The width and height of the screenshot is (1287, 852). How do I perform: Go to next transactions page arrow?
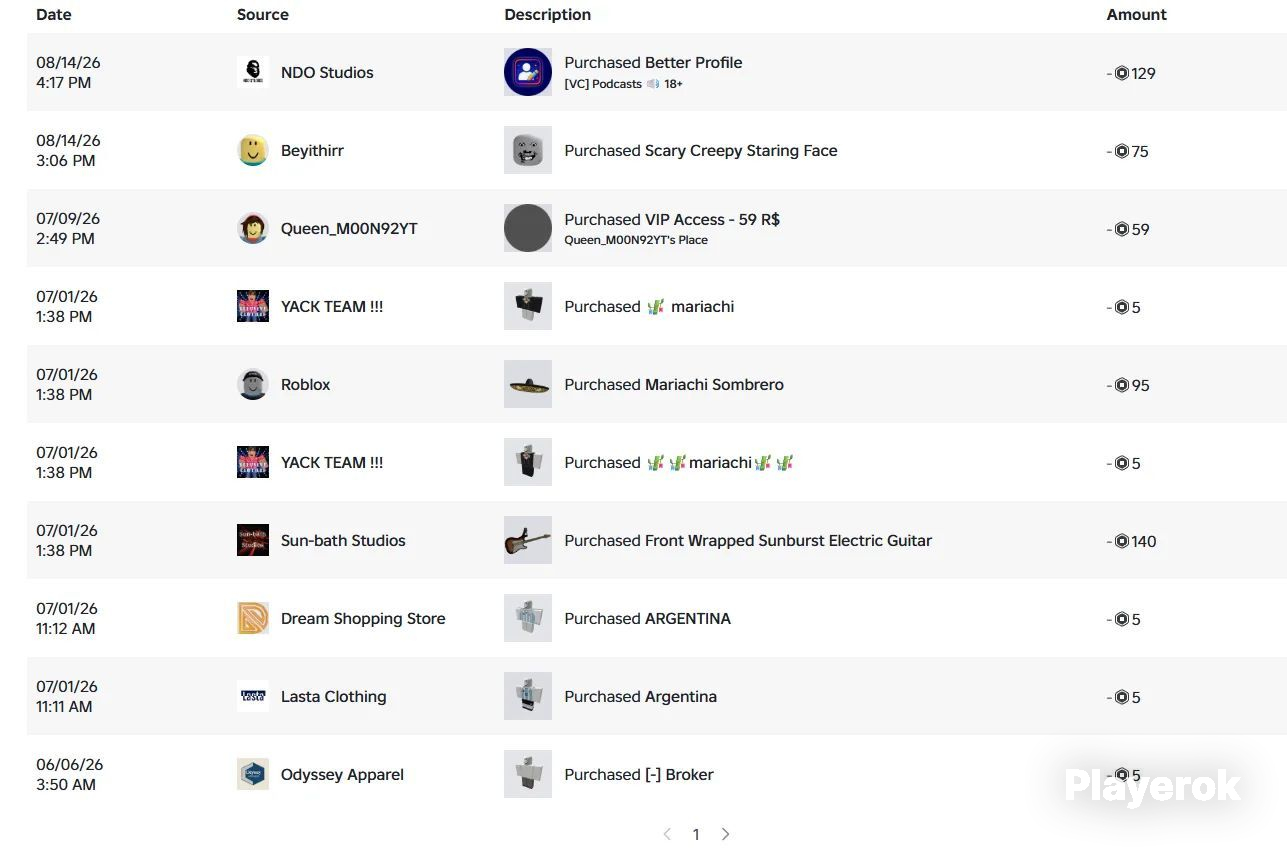tap(726, 834)
